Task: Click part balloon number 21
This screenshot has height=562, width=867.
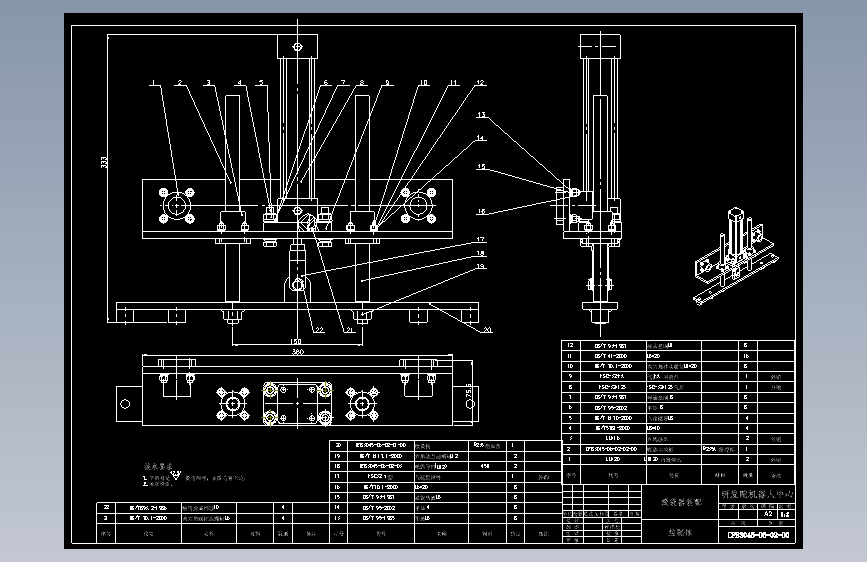Action: click(x=349, y=330)
